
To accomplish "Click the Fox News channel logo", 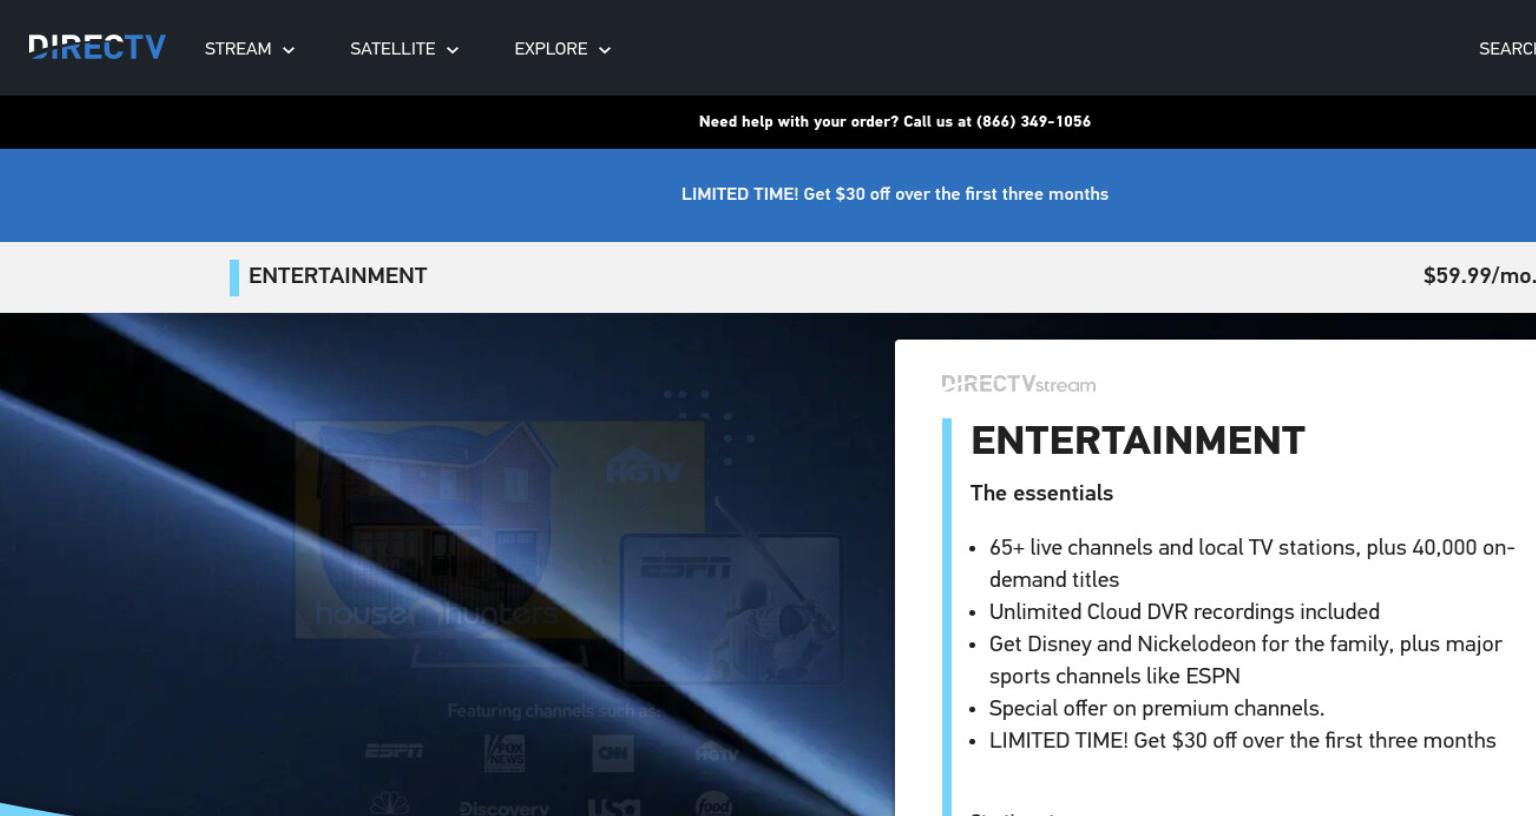I will point(504,753).
